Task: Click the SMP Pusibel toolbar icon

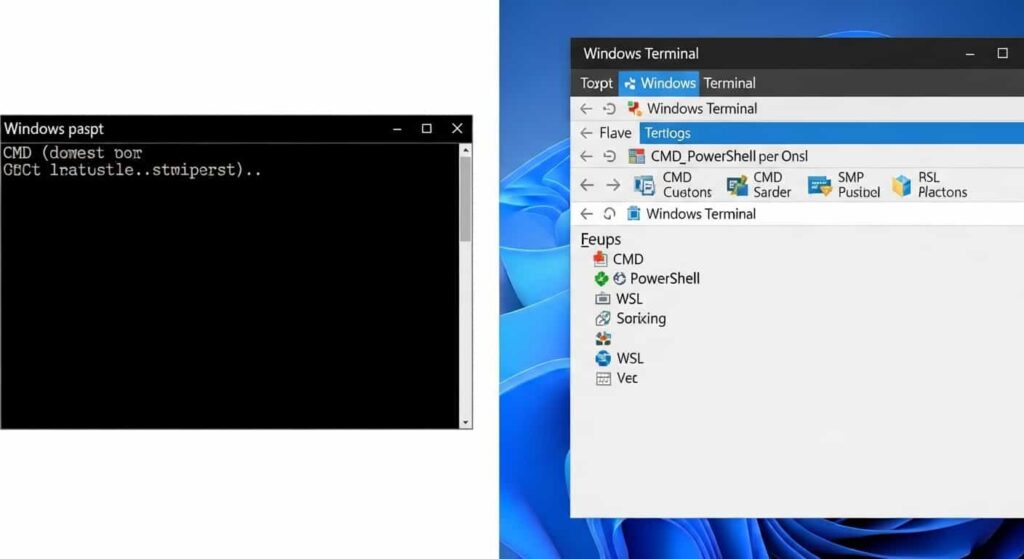Action: tap(819, 185)
